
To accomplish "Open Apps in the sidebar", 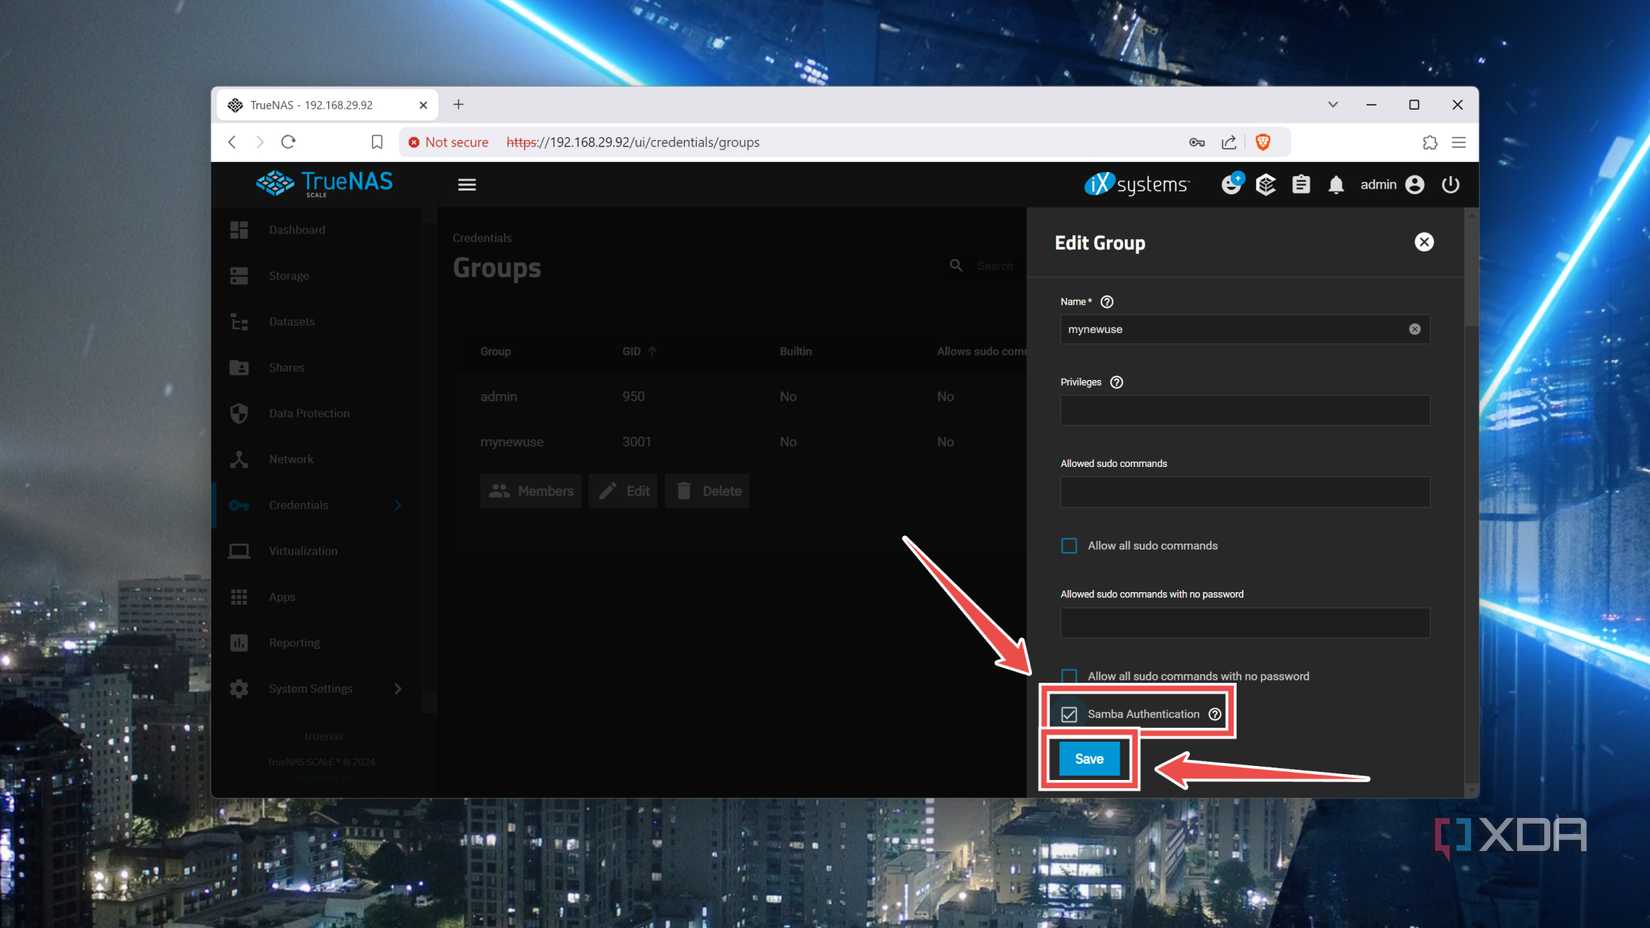I will click(x=282, y=597).
